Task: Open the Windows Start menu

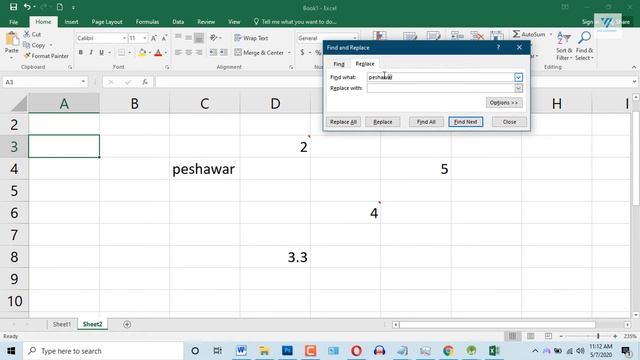Action: pyautogui.click(x=11, y=351)
